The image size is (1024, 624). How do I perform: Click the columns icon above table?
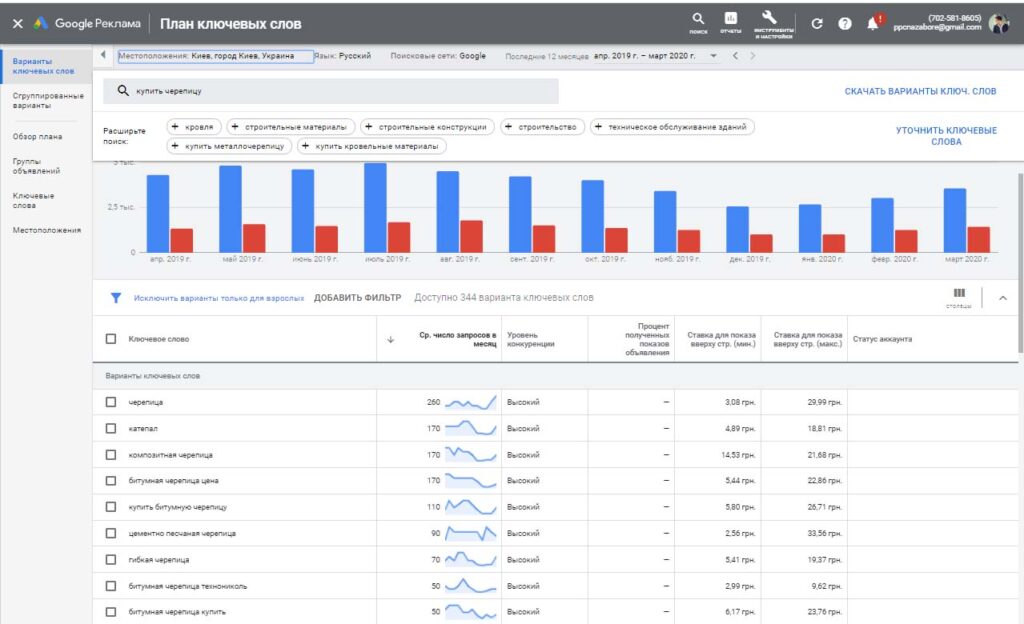959,294
